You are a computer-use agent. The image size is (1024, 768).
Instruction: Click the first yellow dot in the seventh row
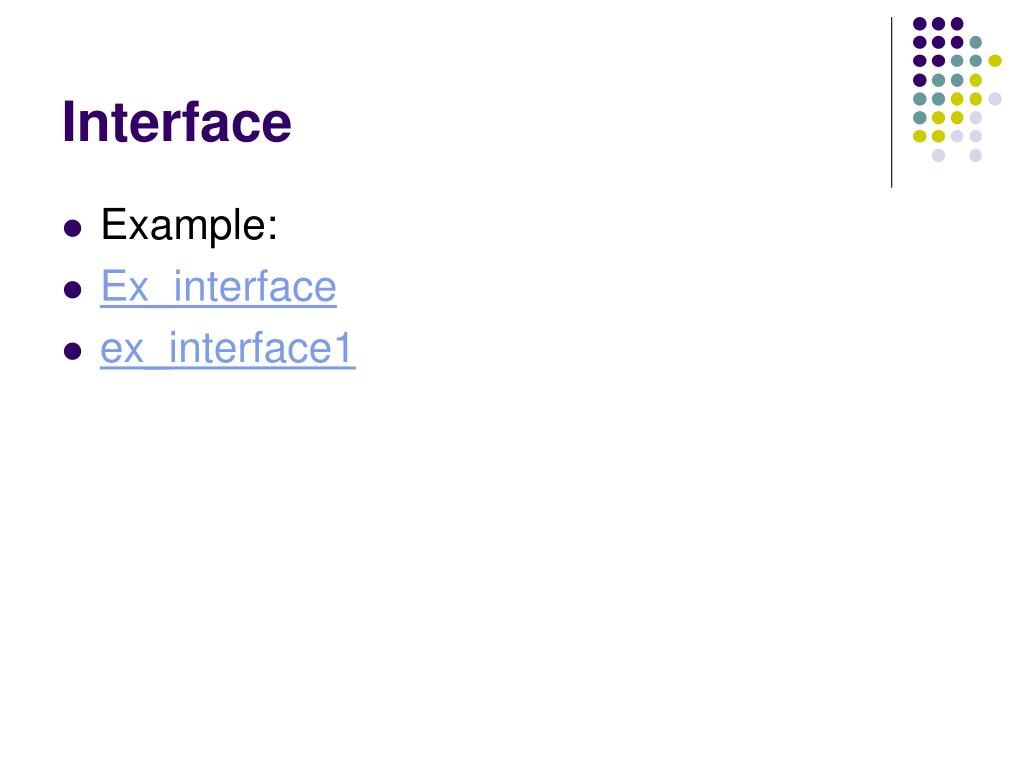(920, 136)
